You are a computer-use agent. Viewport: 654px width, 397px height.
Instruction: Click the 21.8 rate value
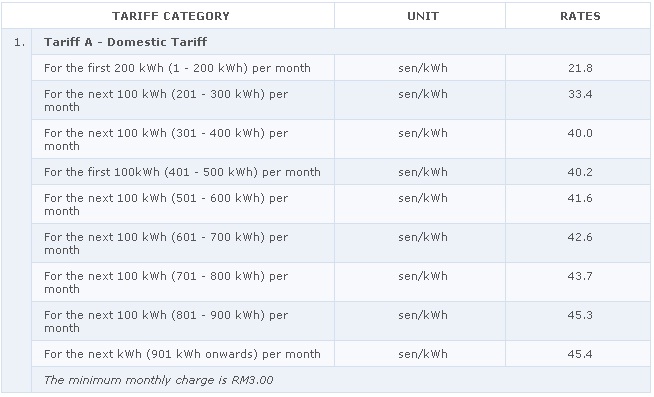(x=580, y=68)
